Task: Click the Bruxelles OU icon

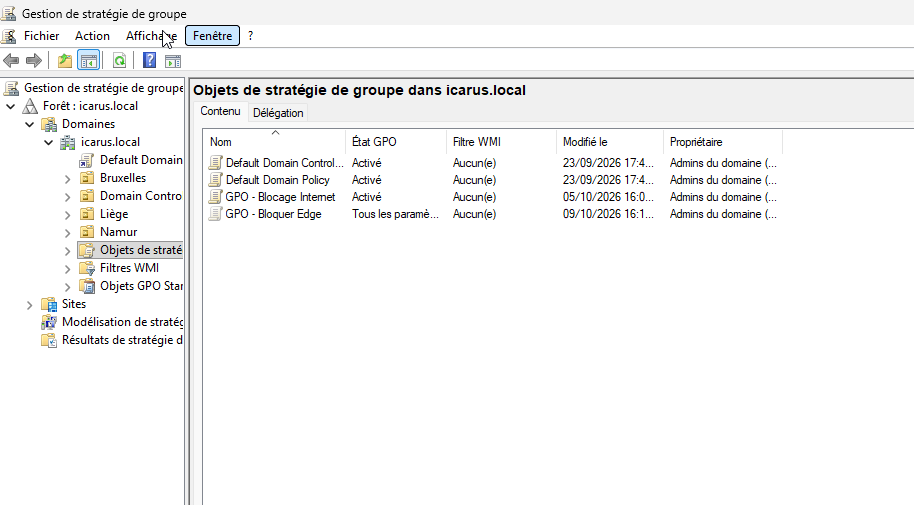Action: pos(87,178)
